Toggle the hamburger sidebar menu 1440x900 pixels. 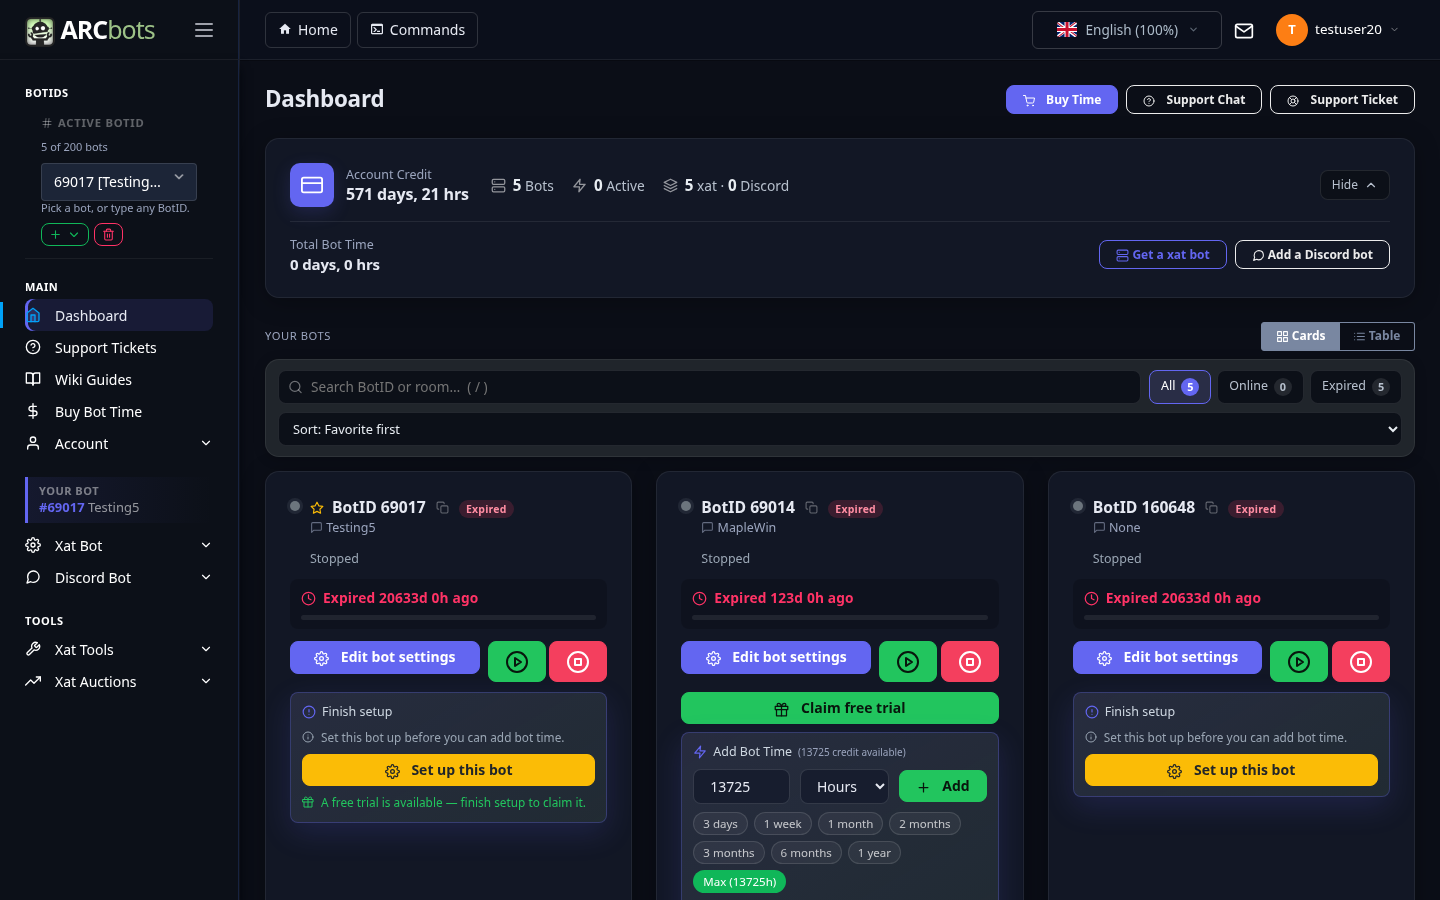click(x=204, y=30)
